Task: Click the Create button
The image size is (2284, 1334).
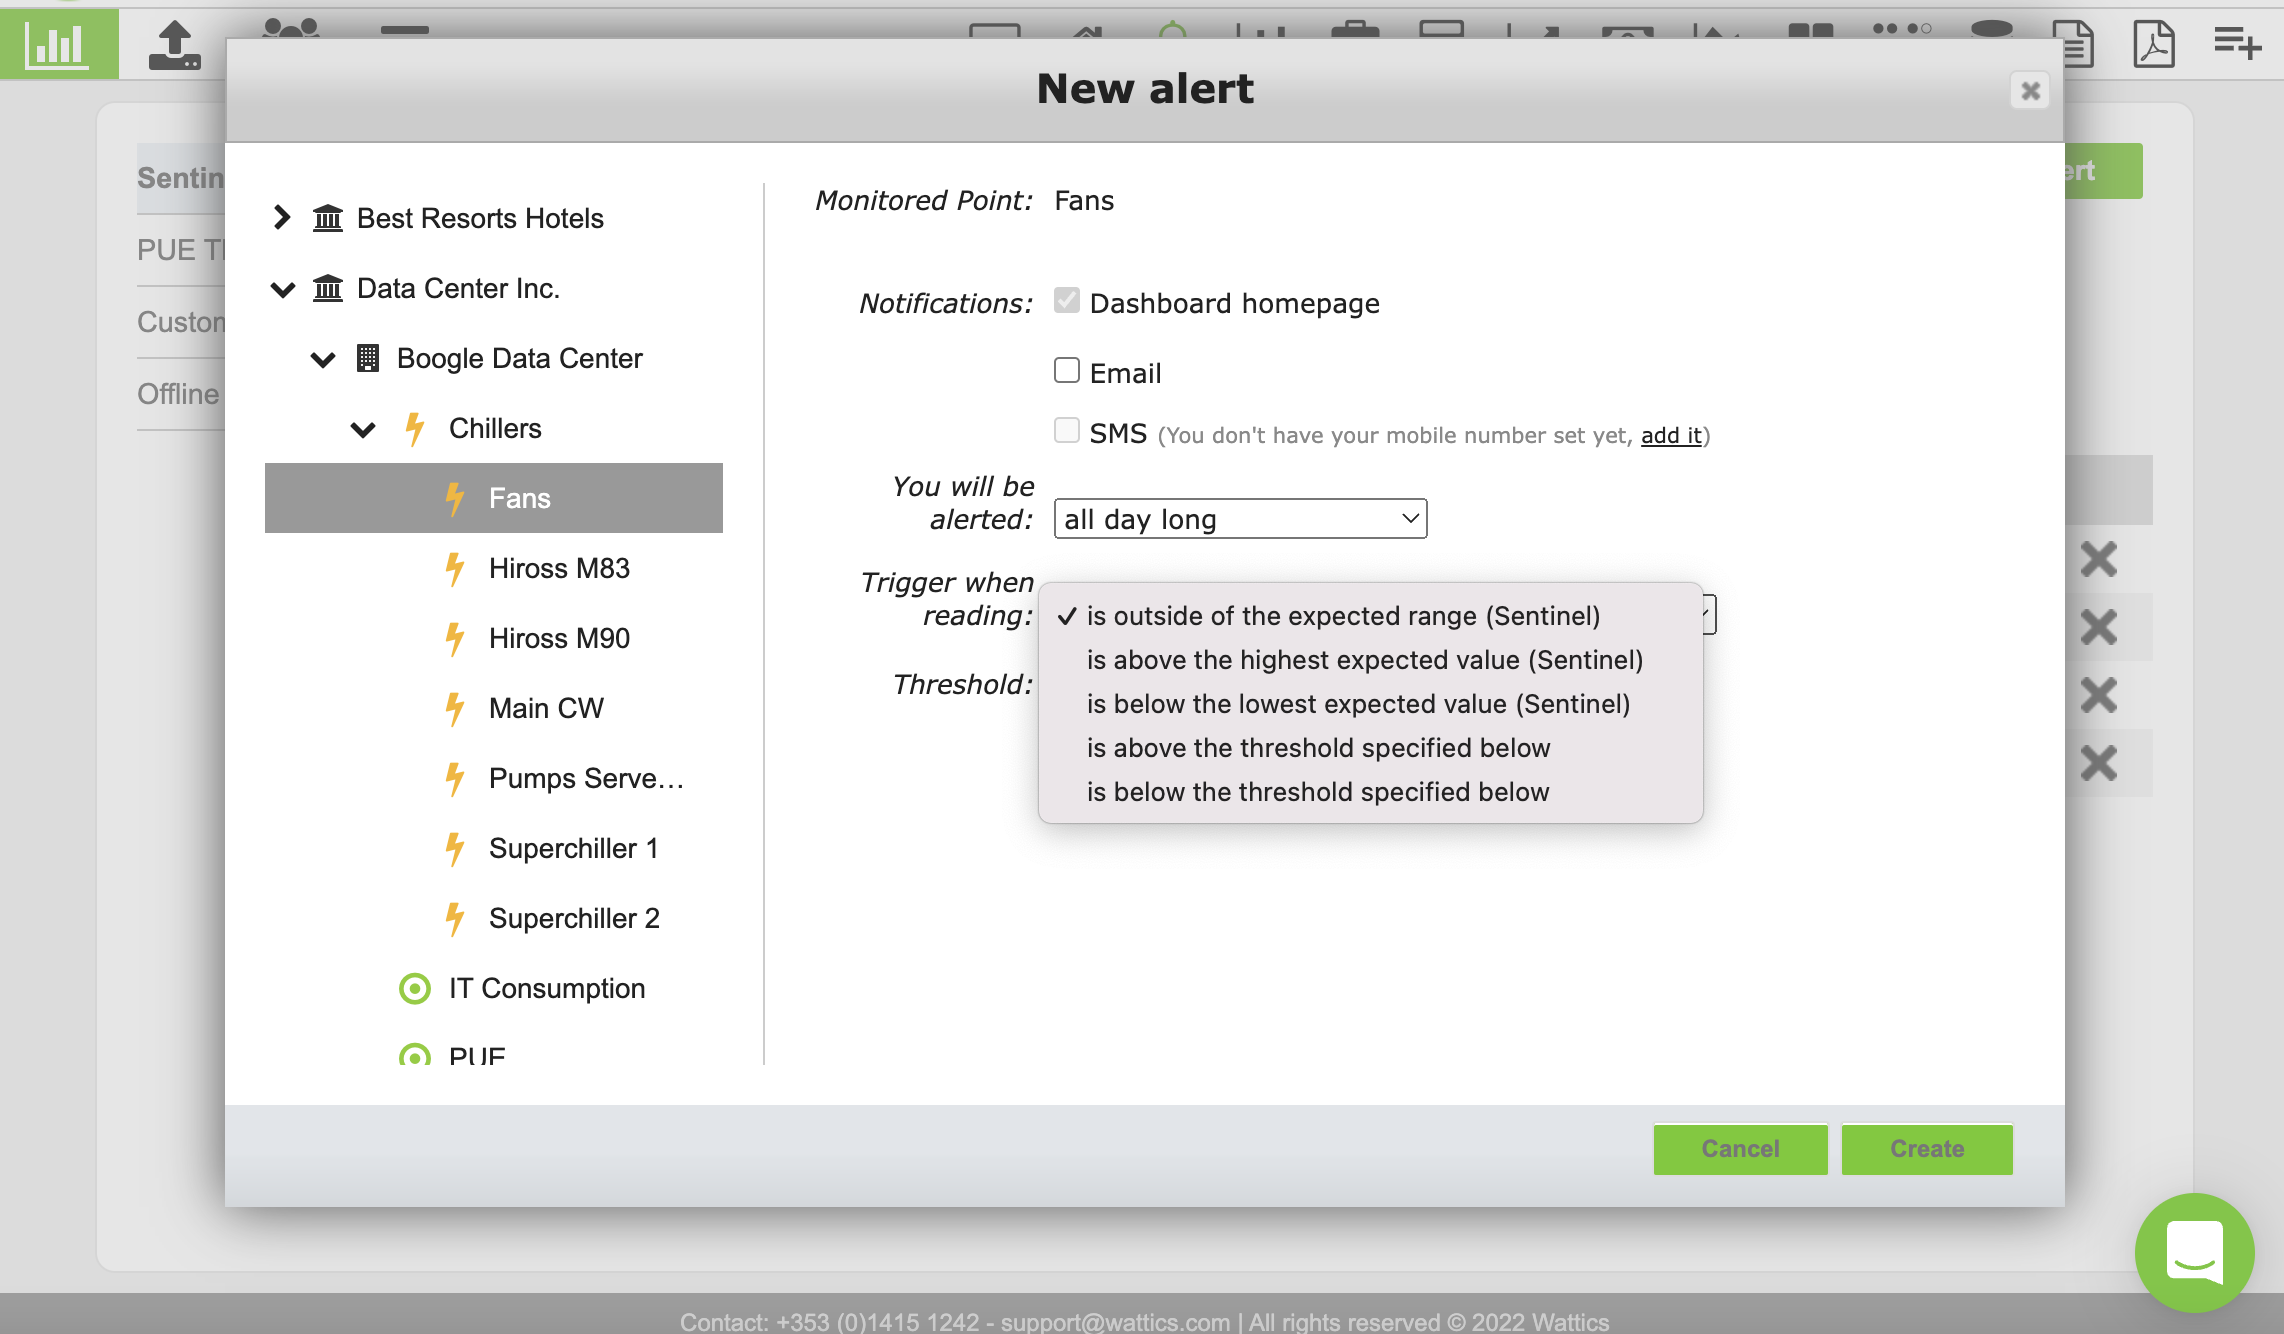Action: click(1926, 1149)
